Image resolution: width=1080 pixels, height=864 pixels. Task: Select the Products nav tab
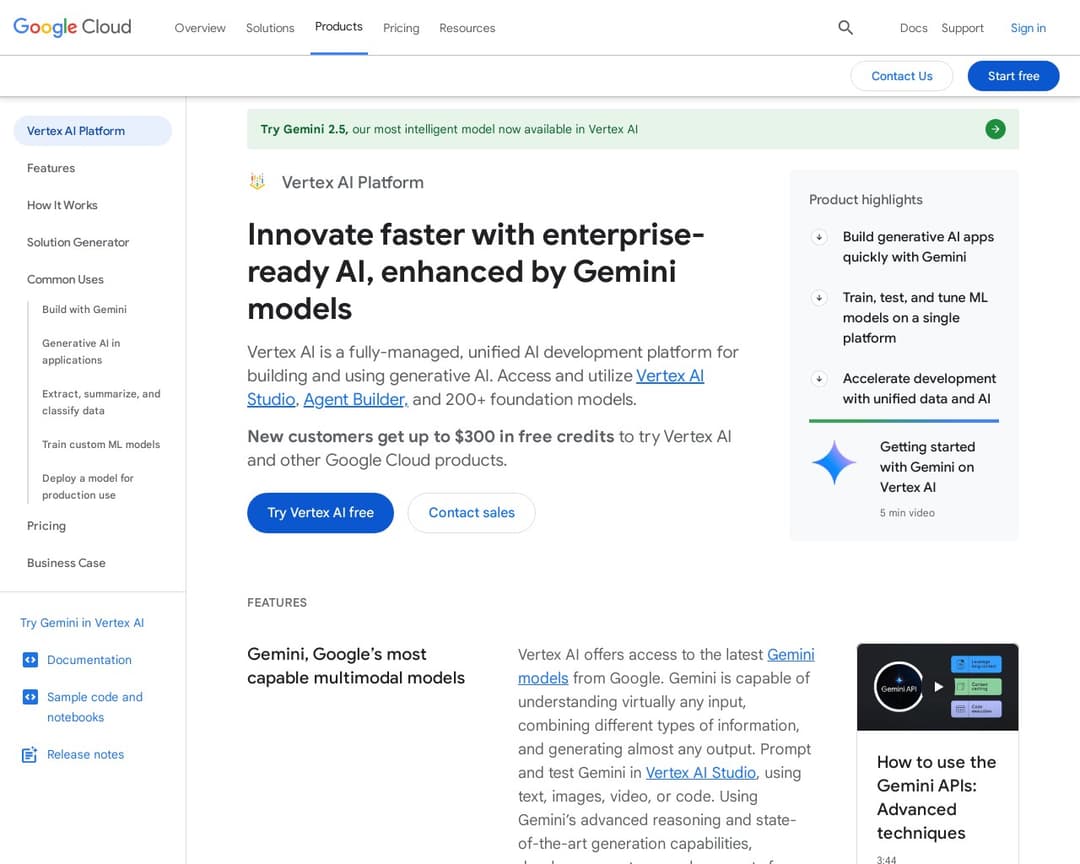click(x=338, y=27)
